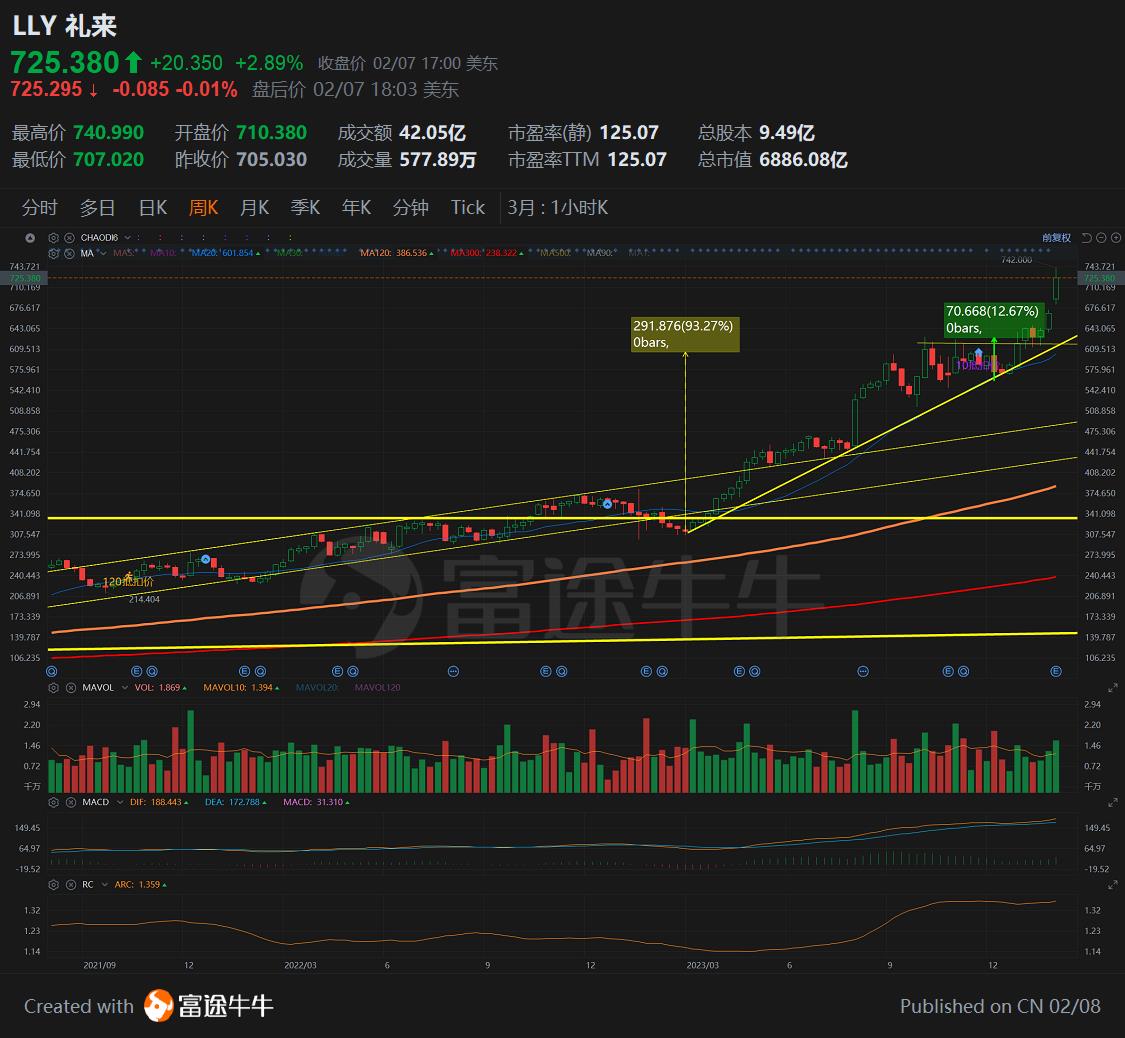Expand the MACD indicator dropdown
The width and height of the screenshot is (1125, 1038).
119,802
